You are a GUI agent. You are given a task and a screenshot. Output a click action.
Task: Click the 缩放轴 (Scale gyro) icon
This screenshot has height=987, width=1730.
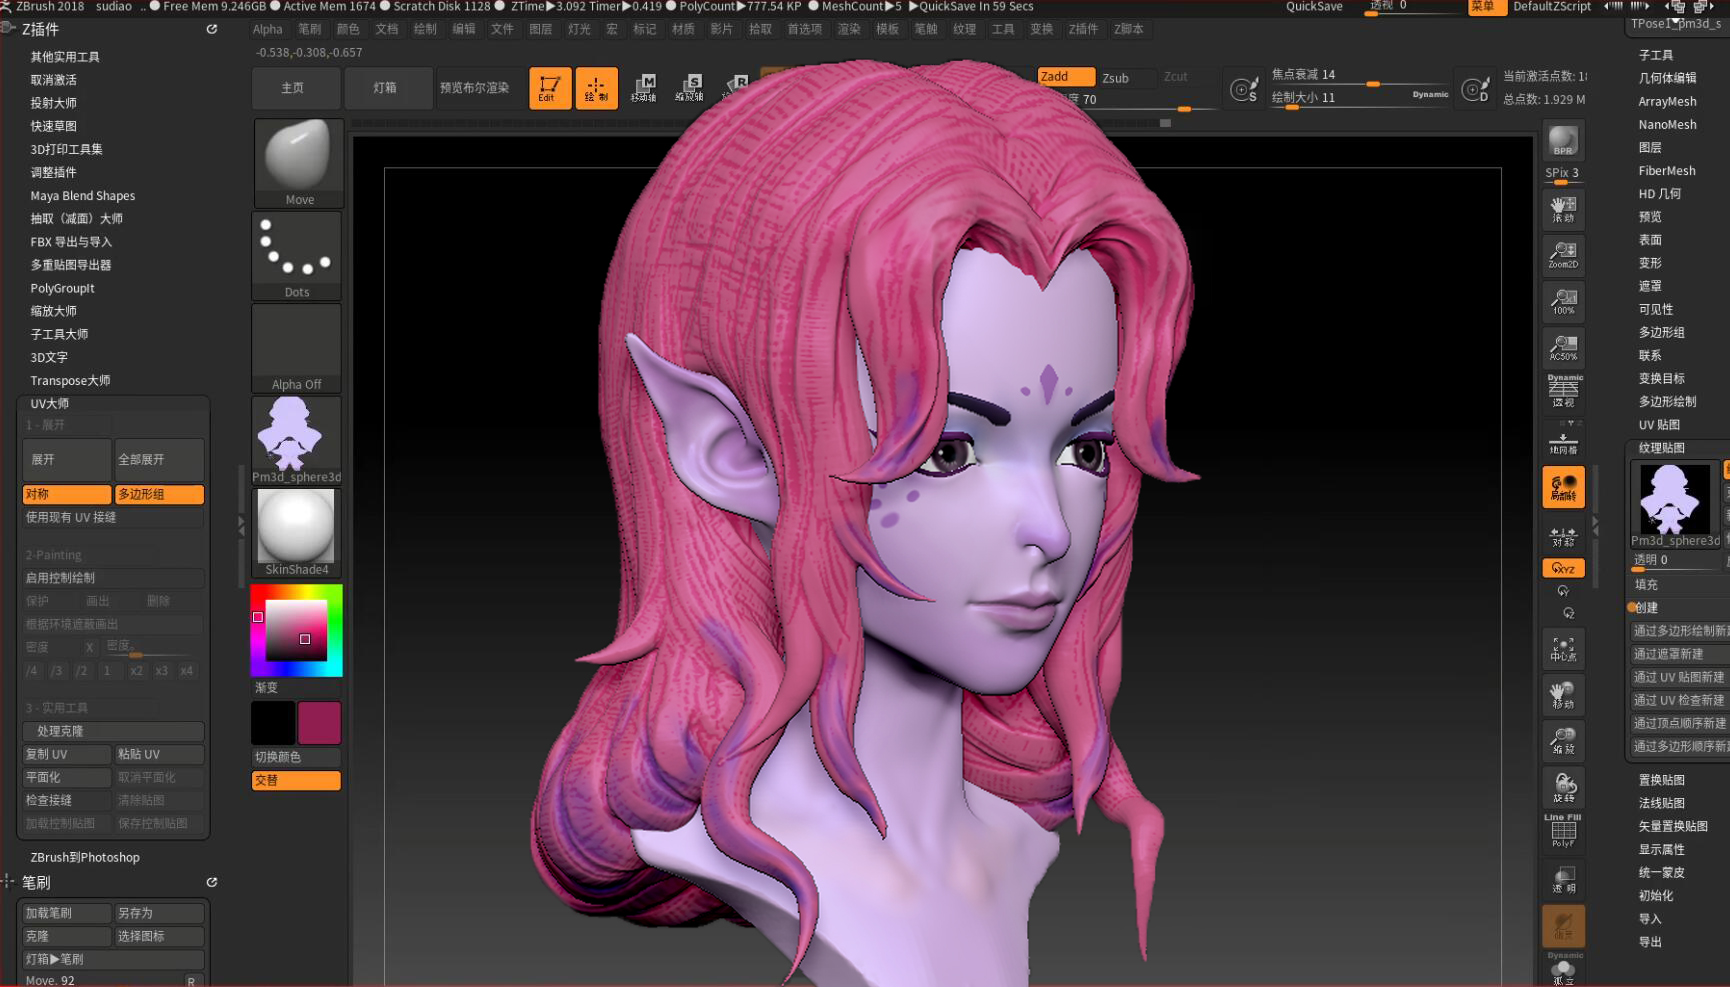[x=692, y=87]
